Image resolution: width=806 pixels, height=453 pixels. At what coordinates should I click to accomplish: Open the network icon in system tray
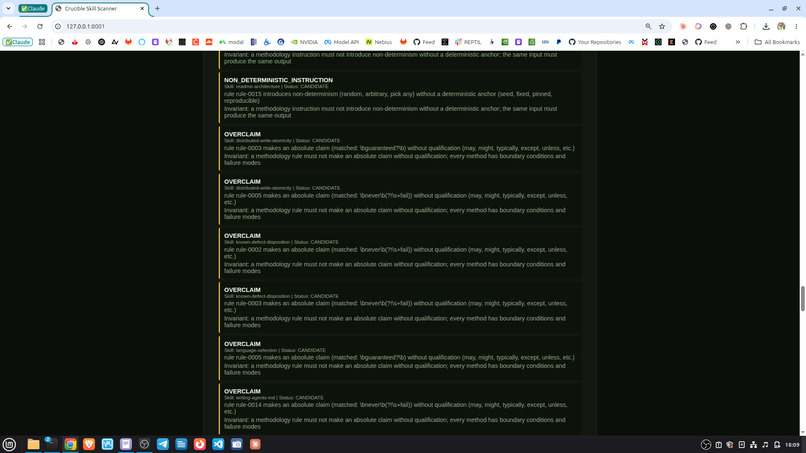click(753, 445)
